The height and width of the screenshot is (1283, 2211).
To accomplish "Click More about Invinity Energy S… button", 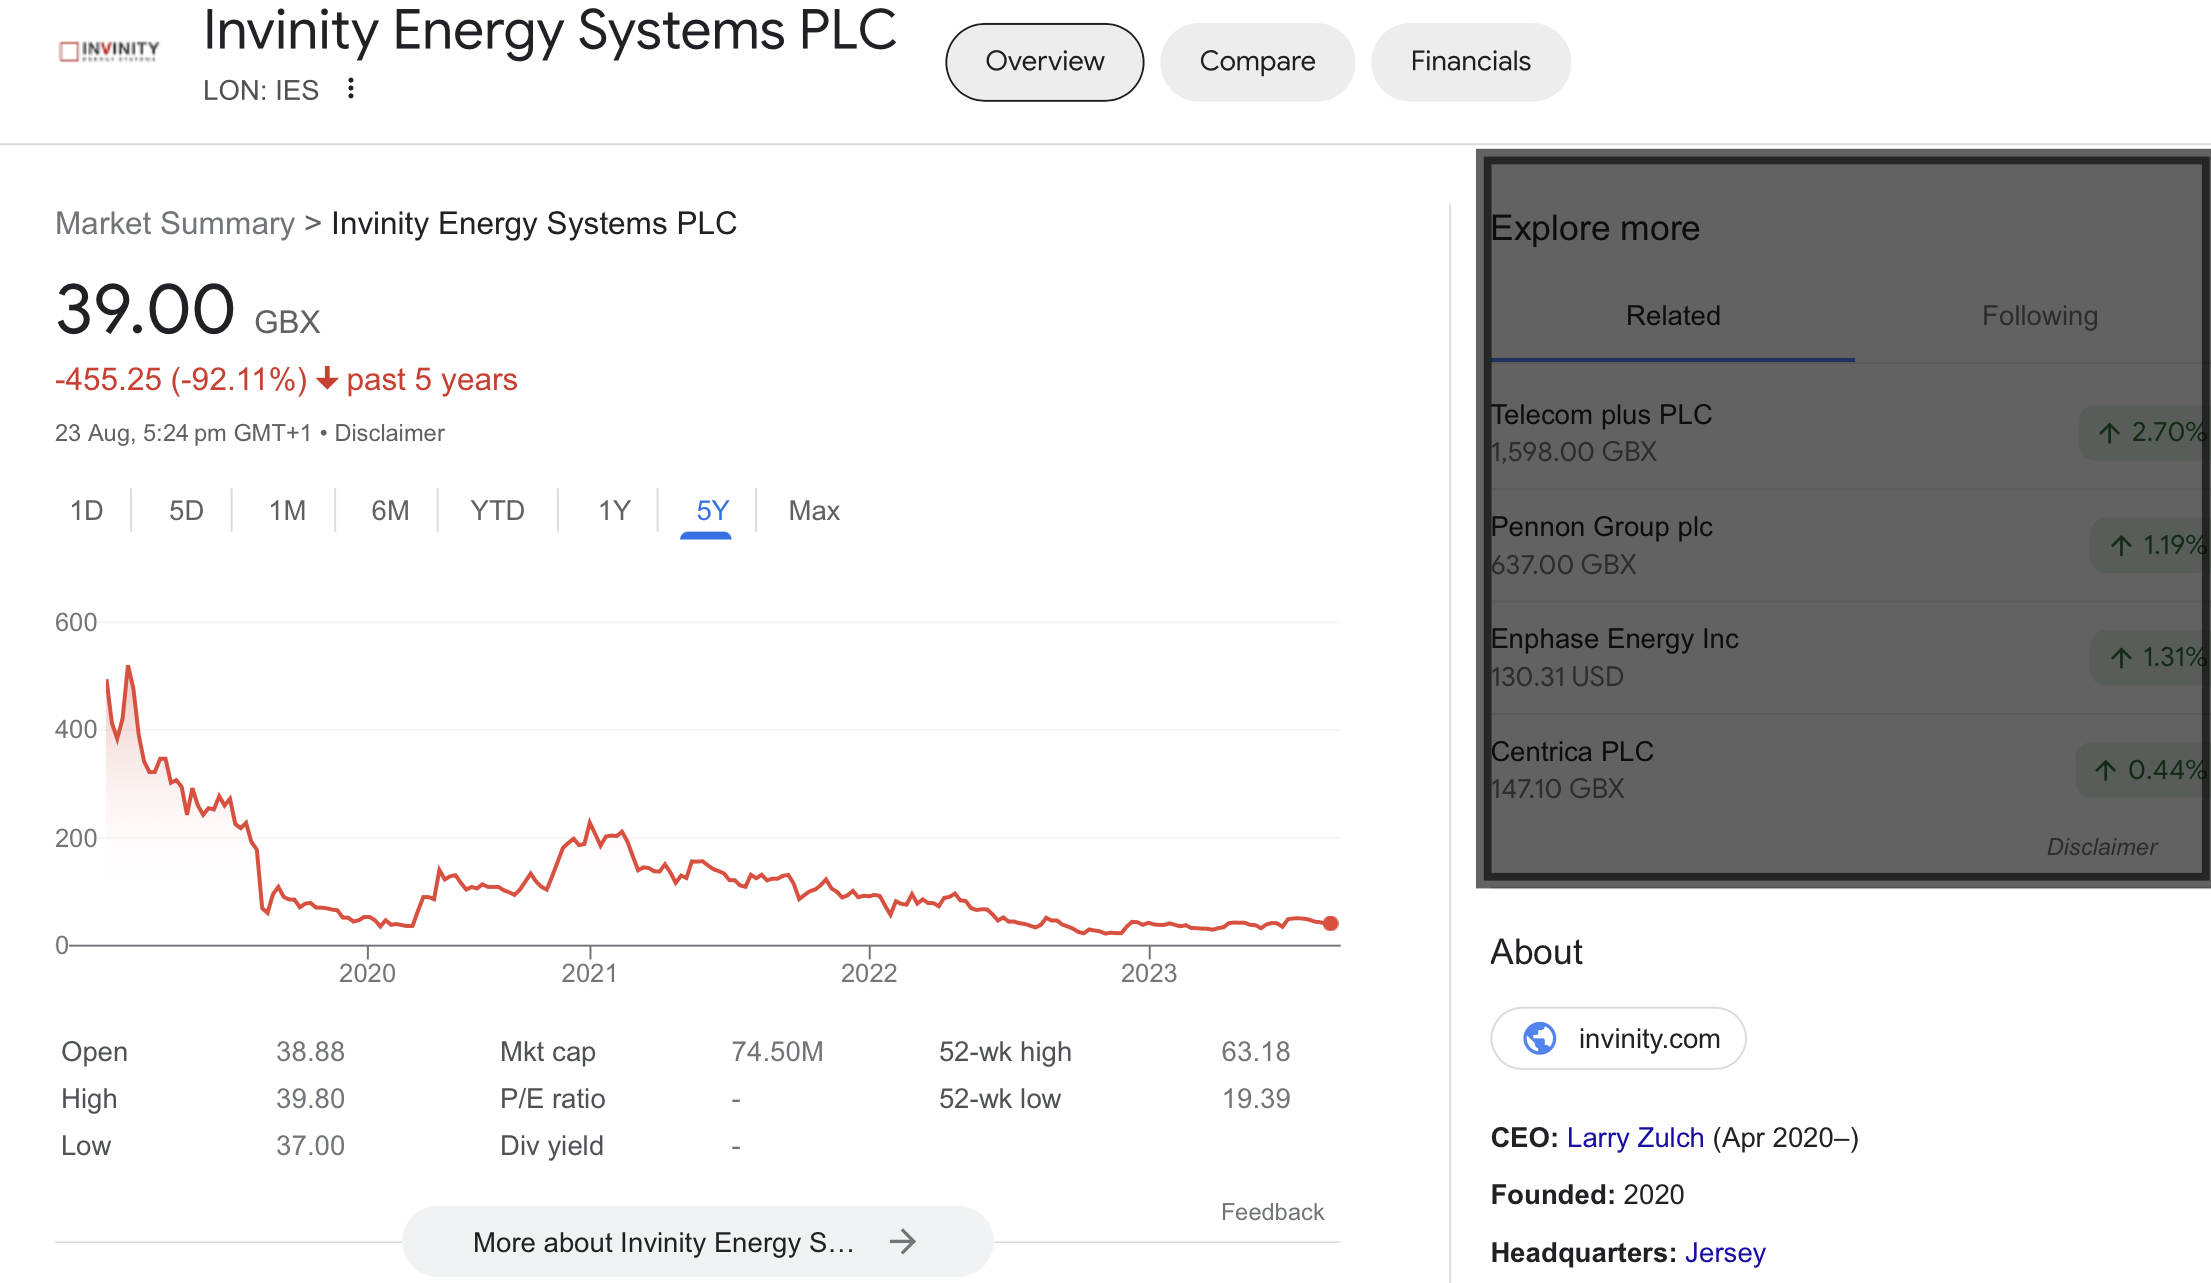I will pyautogui.click(x=697, y=1242).
